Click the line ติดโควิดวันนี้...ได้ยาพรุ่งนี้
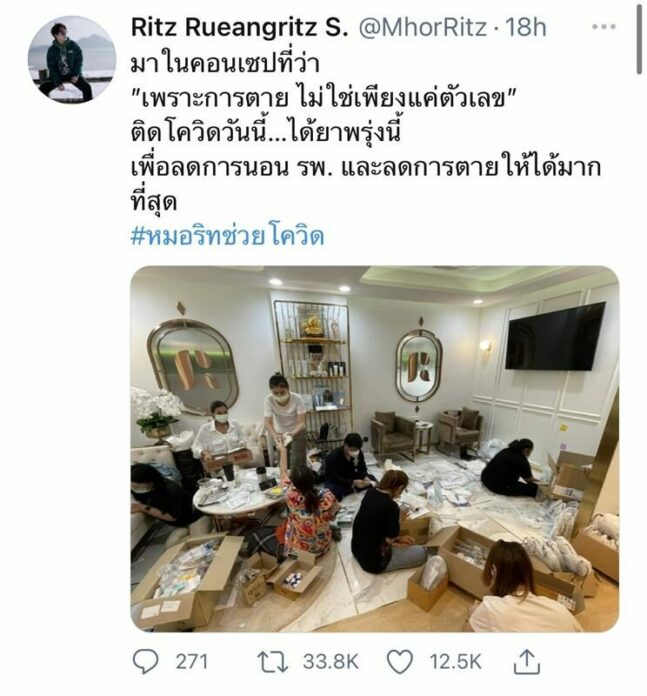647x696 pixels. coord(266,133)
